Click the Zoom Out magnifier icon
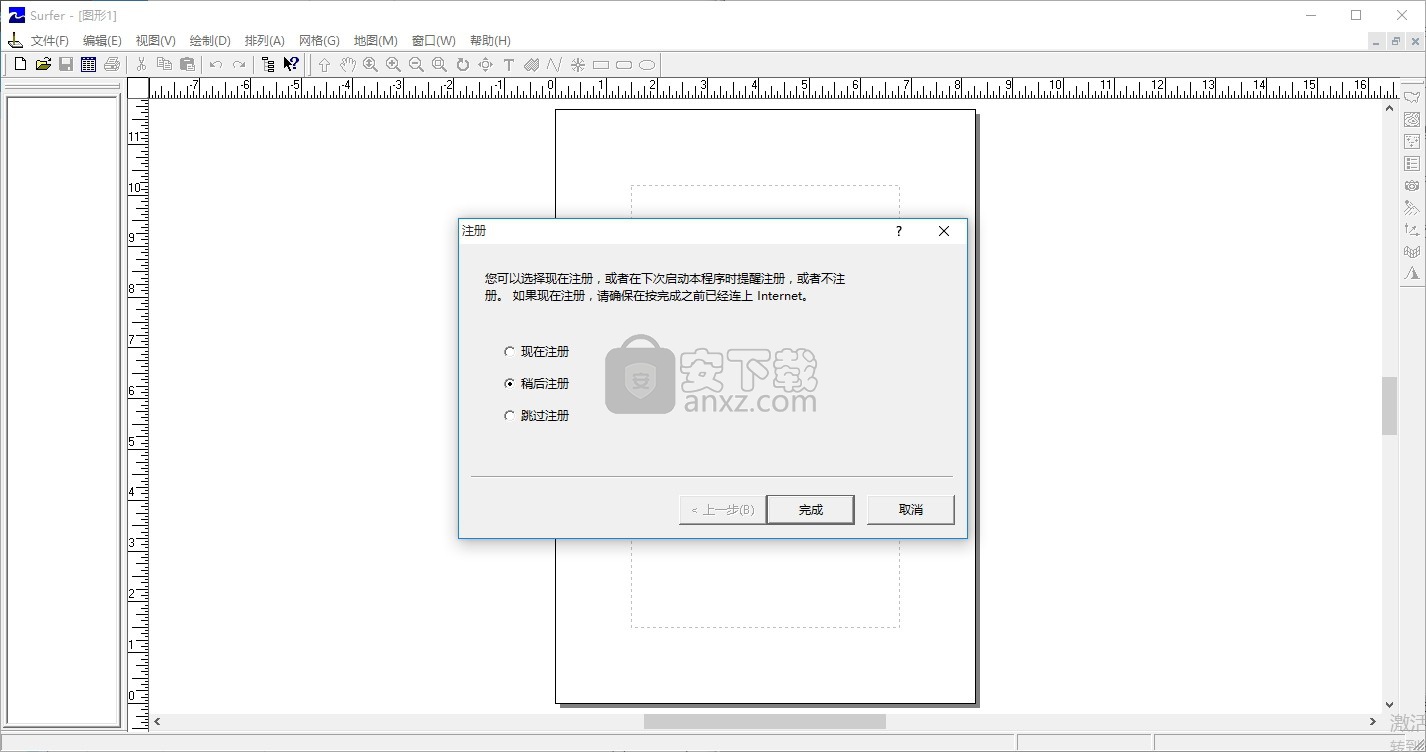Screen dimensions: 1426x752 point(416,64)
